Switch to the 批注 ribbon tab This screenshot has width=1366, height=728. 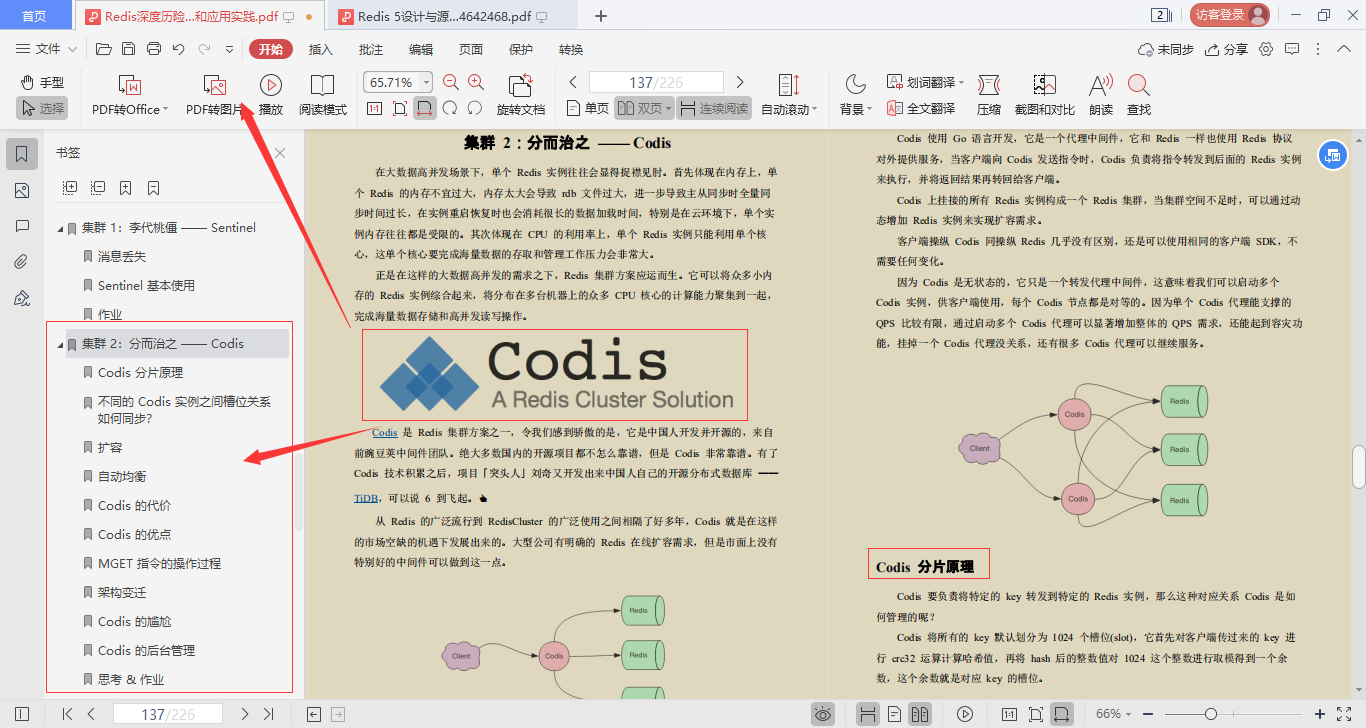[371, 49]
